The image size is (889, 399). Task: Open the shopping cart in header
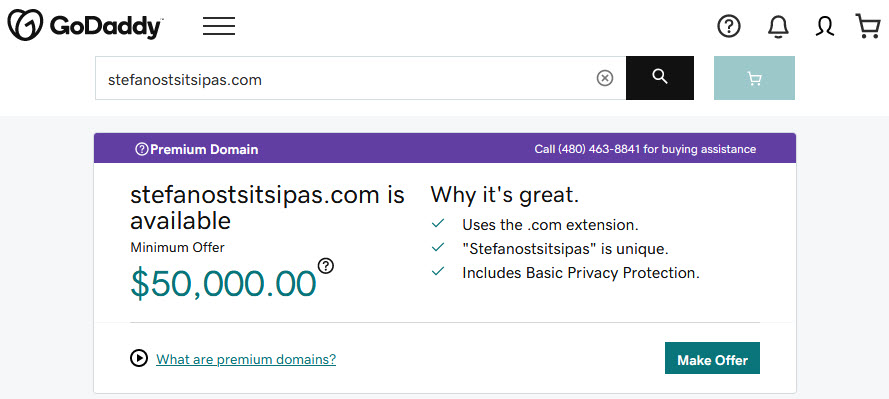(867, 26)
